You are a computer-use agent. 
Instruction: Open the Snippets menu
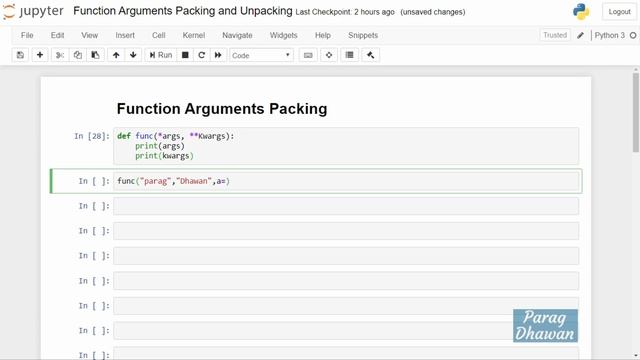[363, 36]
